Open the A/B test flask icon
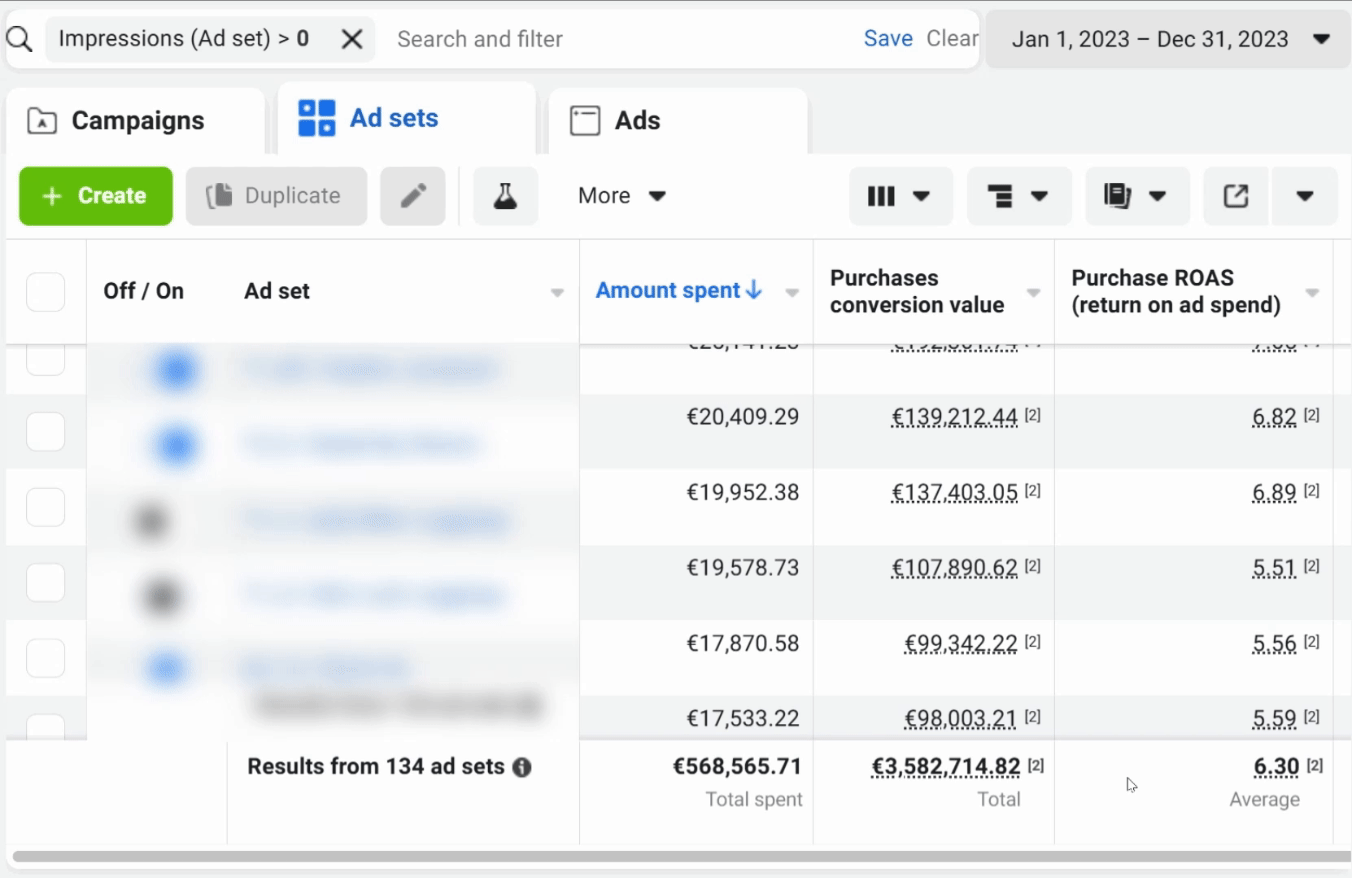Screen dimensions: 1352x878 click(x=505, y=196)
